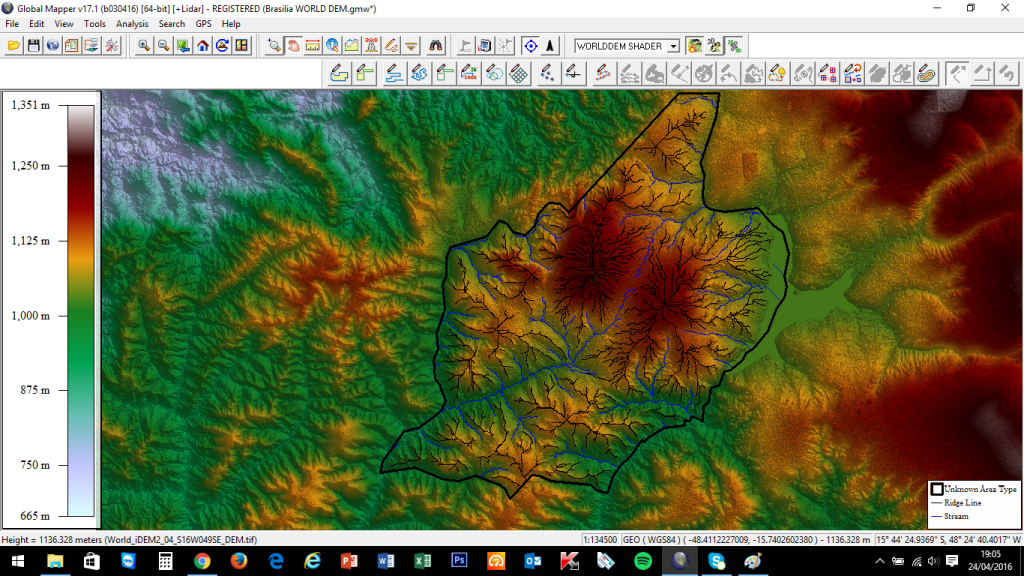Toggle the hand Pan grab tool
1024x576 pixels.
pos(293,45)
